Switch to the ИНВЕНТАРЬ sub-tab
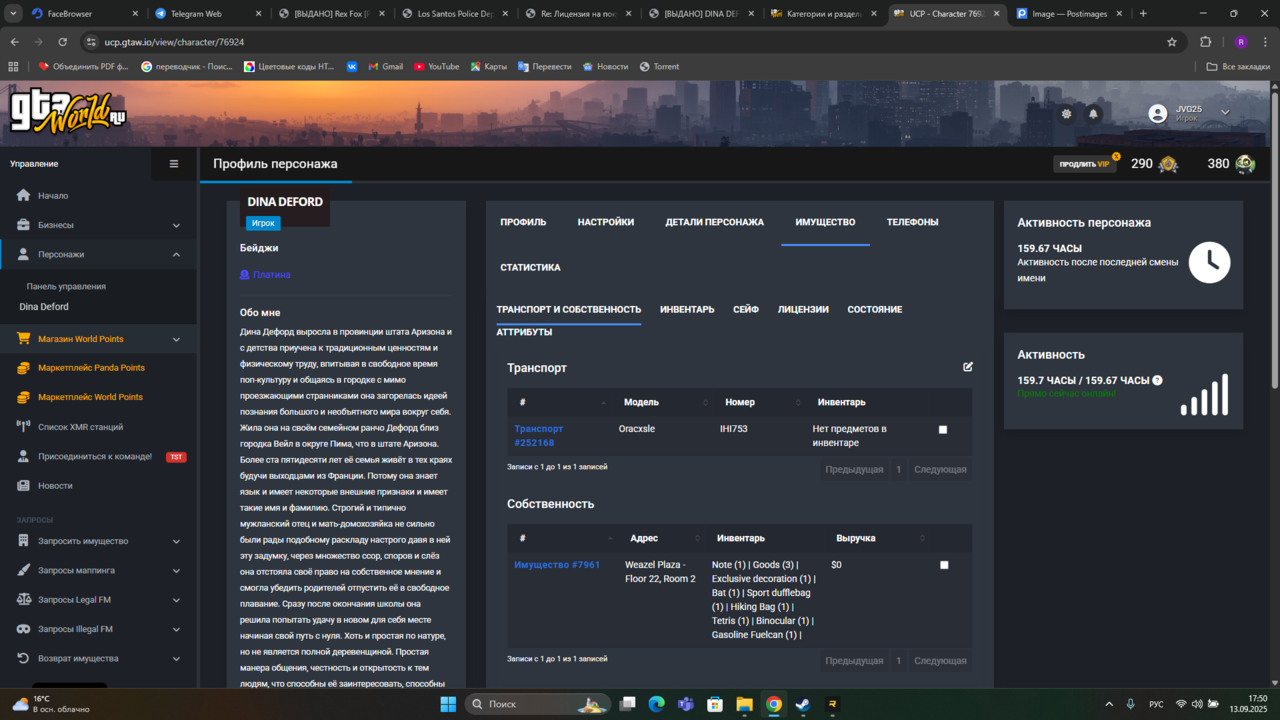Image resolution: width=1280 pixels, height=720 pixels. click(687, 309)
